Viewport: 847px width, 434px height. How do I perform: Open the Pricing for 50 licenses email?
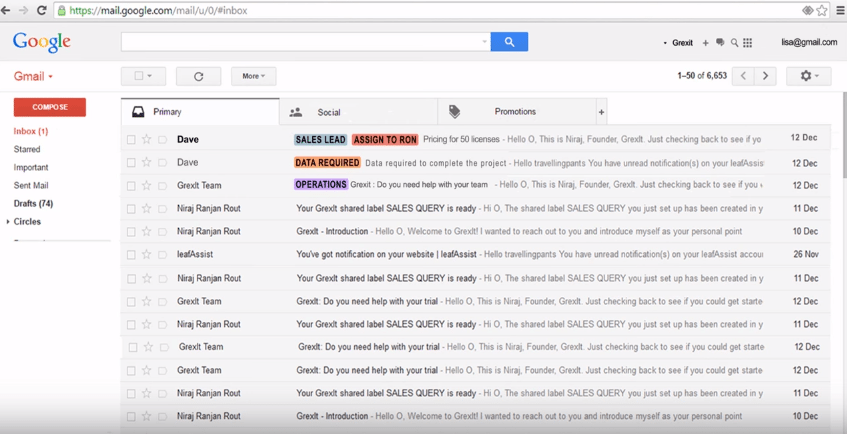point(461,139)
